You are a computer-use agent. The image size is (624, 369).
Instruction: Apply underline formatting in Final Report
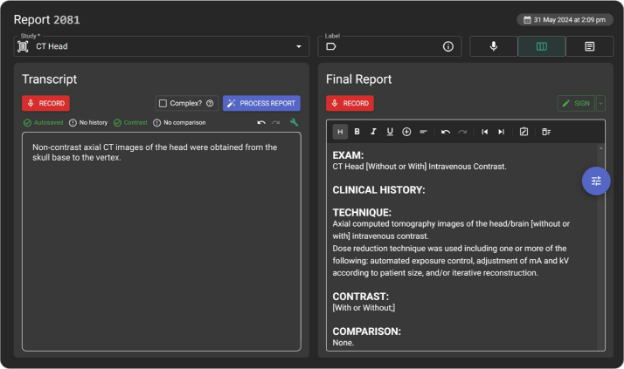click(390, 132)
